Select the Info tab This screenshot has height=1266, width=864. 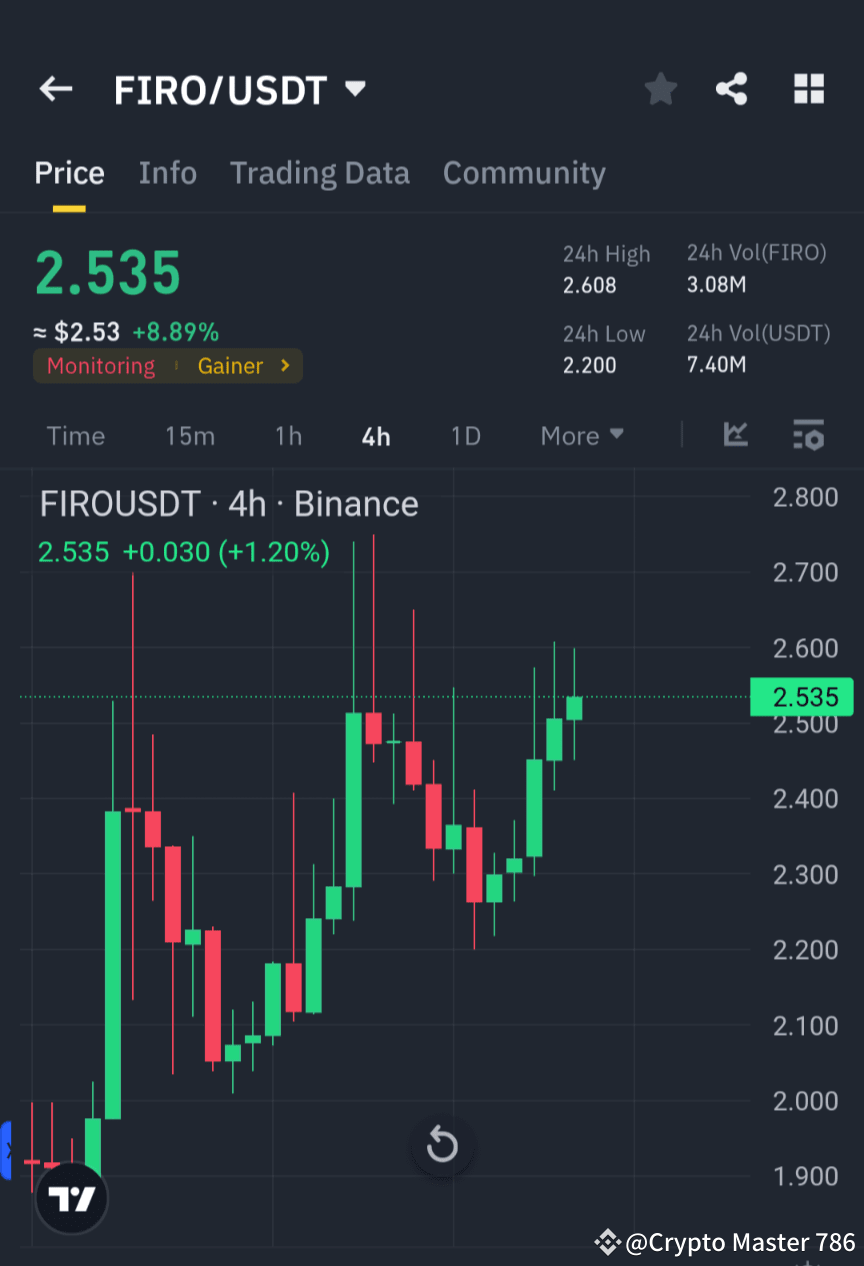167,172
